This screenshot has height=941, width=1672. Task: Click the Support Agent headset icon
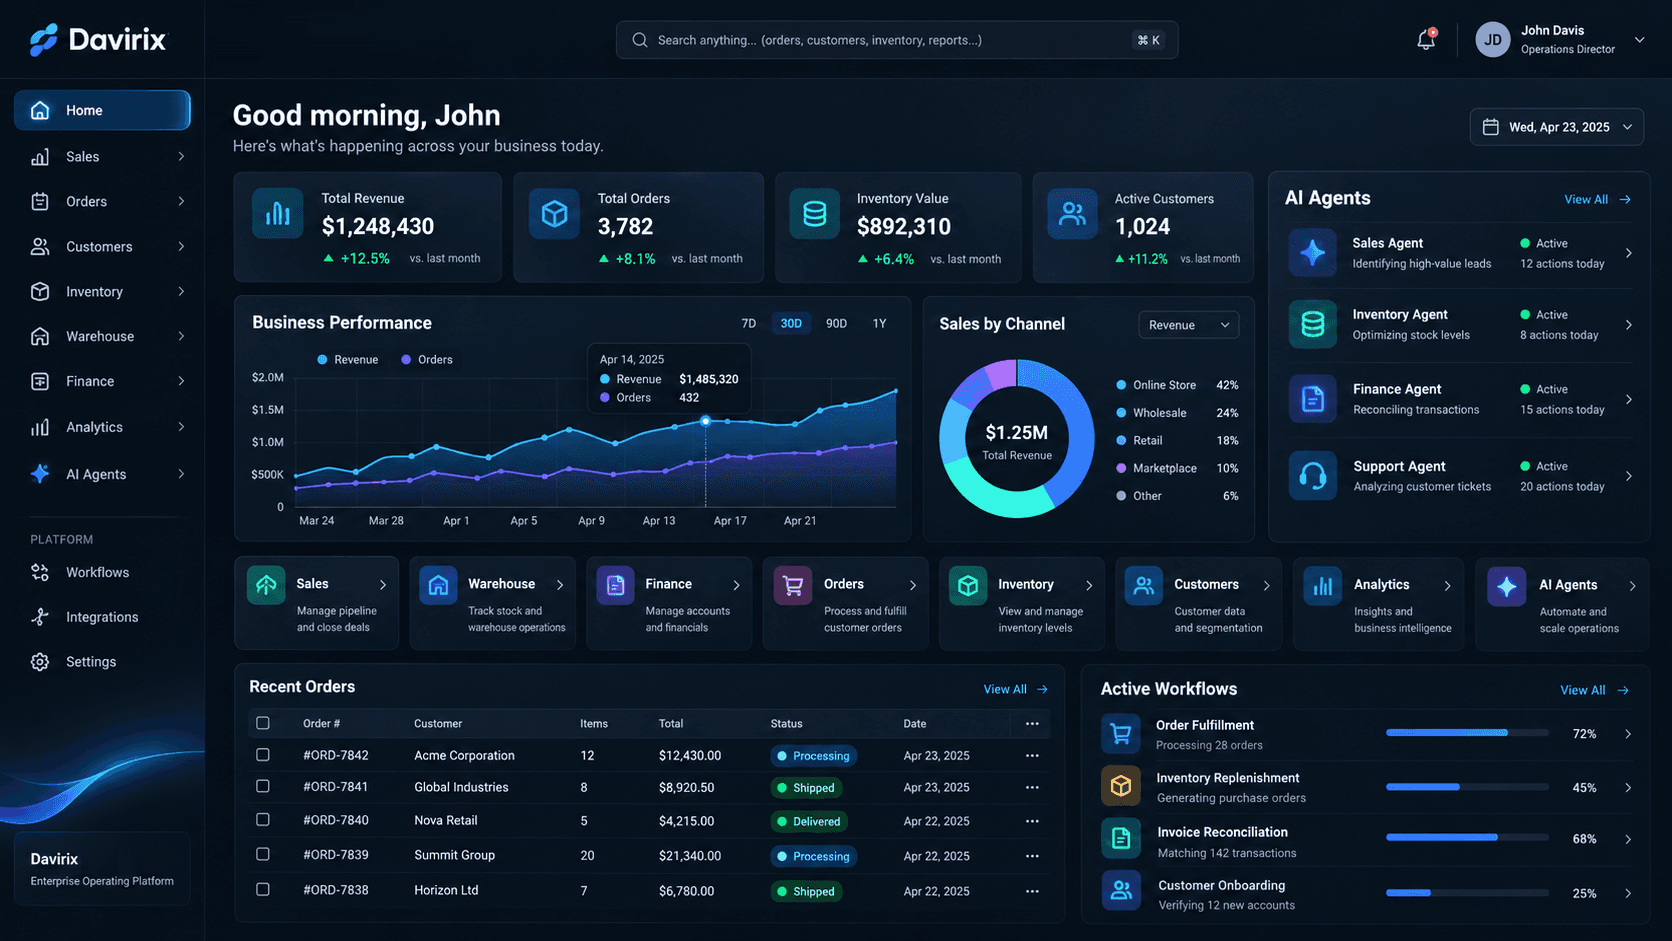(x=1313, y=476)
